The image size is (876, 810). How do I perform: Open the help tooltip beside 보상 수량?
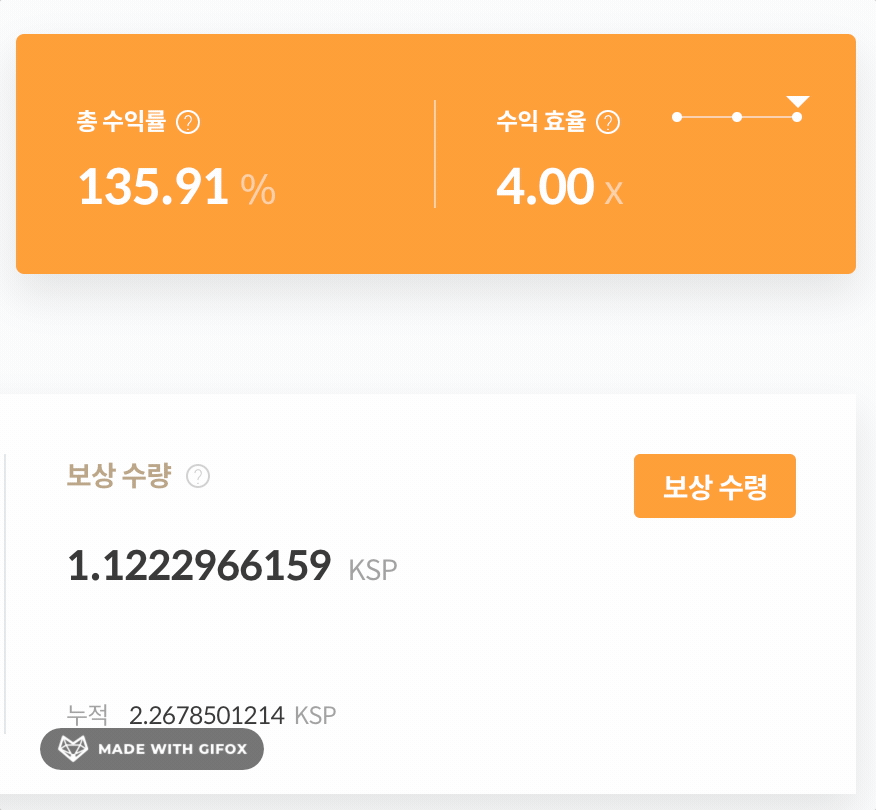point(199,477)
